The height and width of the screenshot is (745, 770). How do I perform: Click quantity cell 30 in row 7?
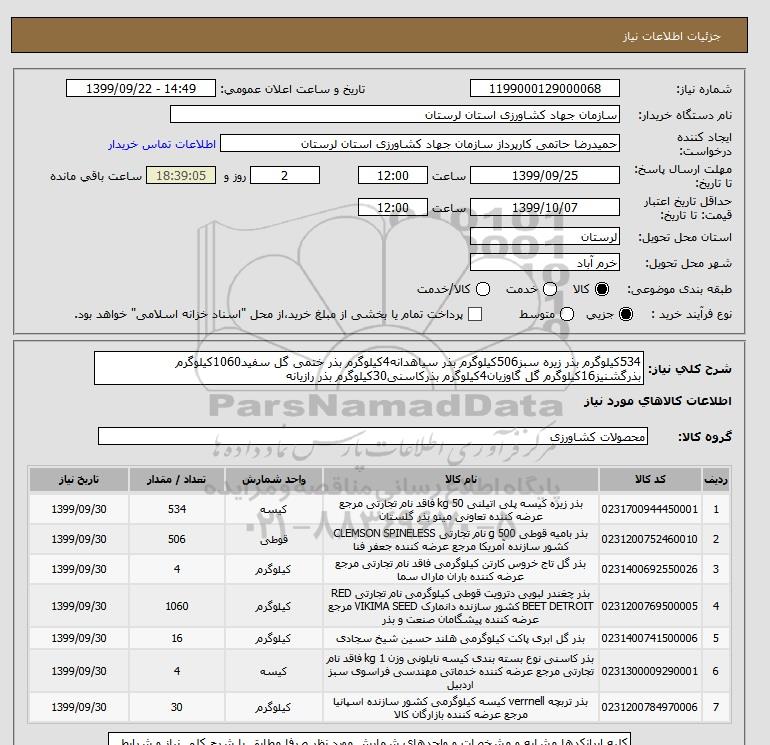tap(177, 707)
